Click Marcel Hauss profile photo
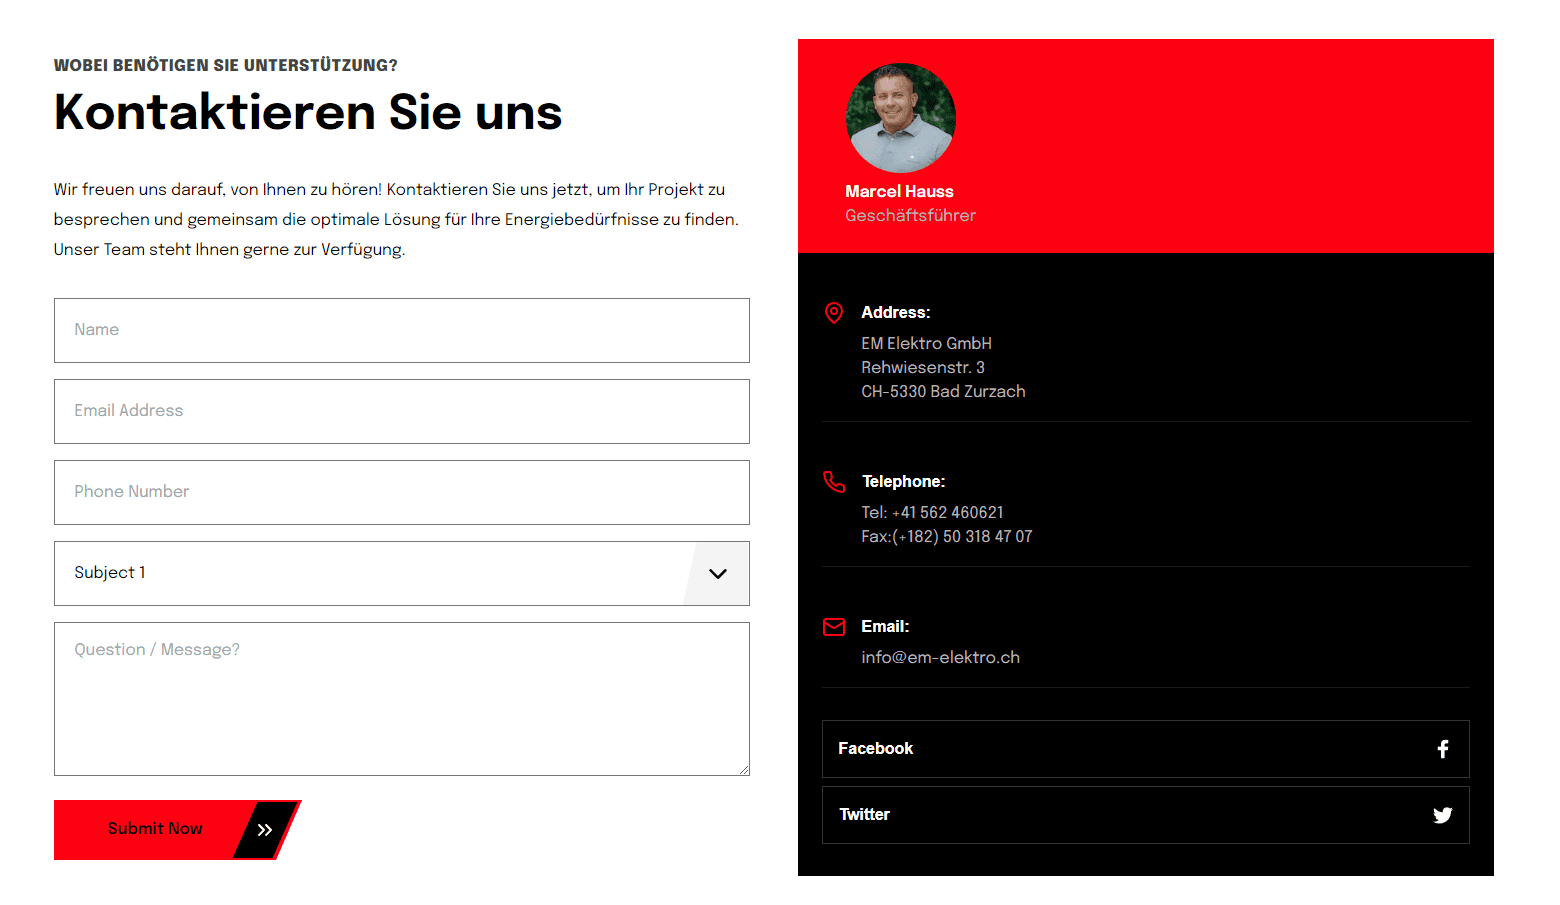1560x905 pixels. click(x=900, y=118)
